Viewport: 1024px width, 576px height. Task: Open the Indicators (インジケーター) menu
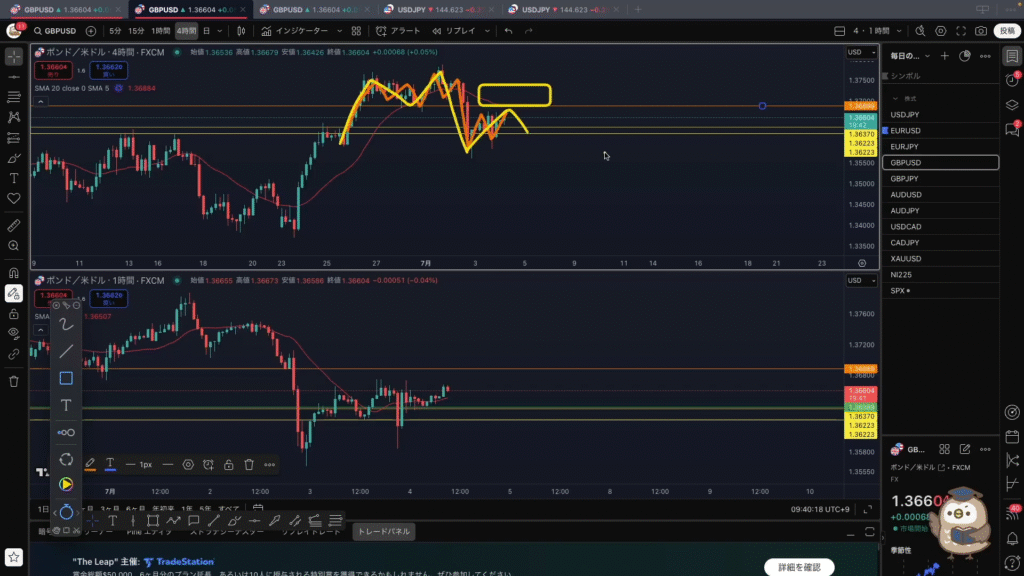tap(295, 31)
